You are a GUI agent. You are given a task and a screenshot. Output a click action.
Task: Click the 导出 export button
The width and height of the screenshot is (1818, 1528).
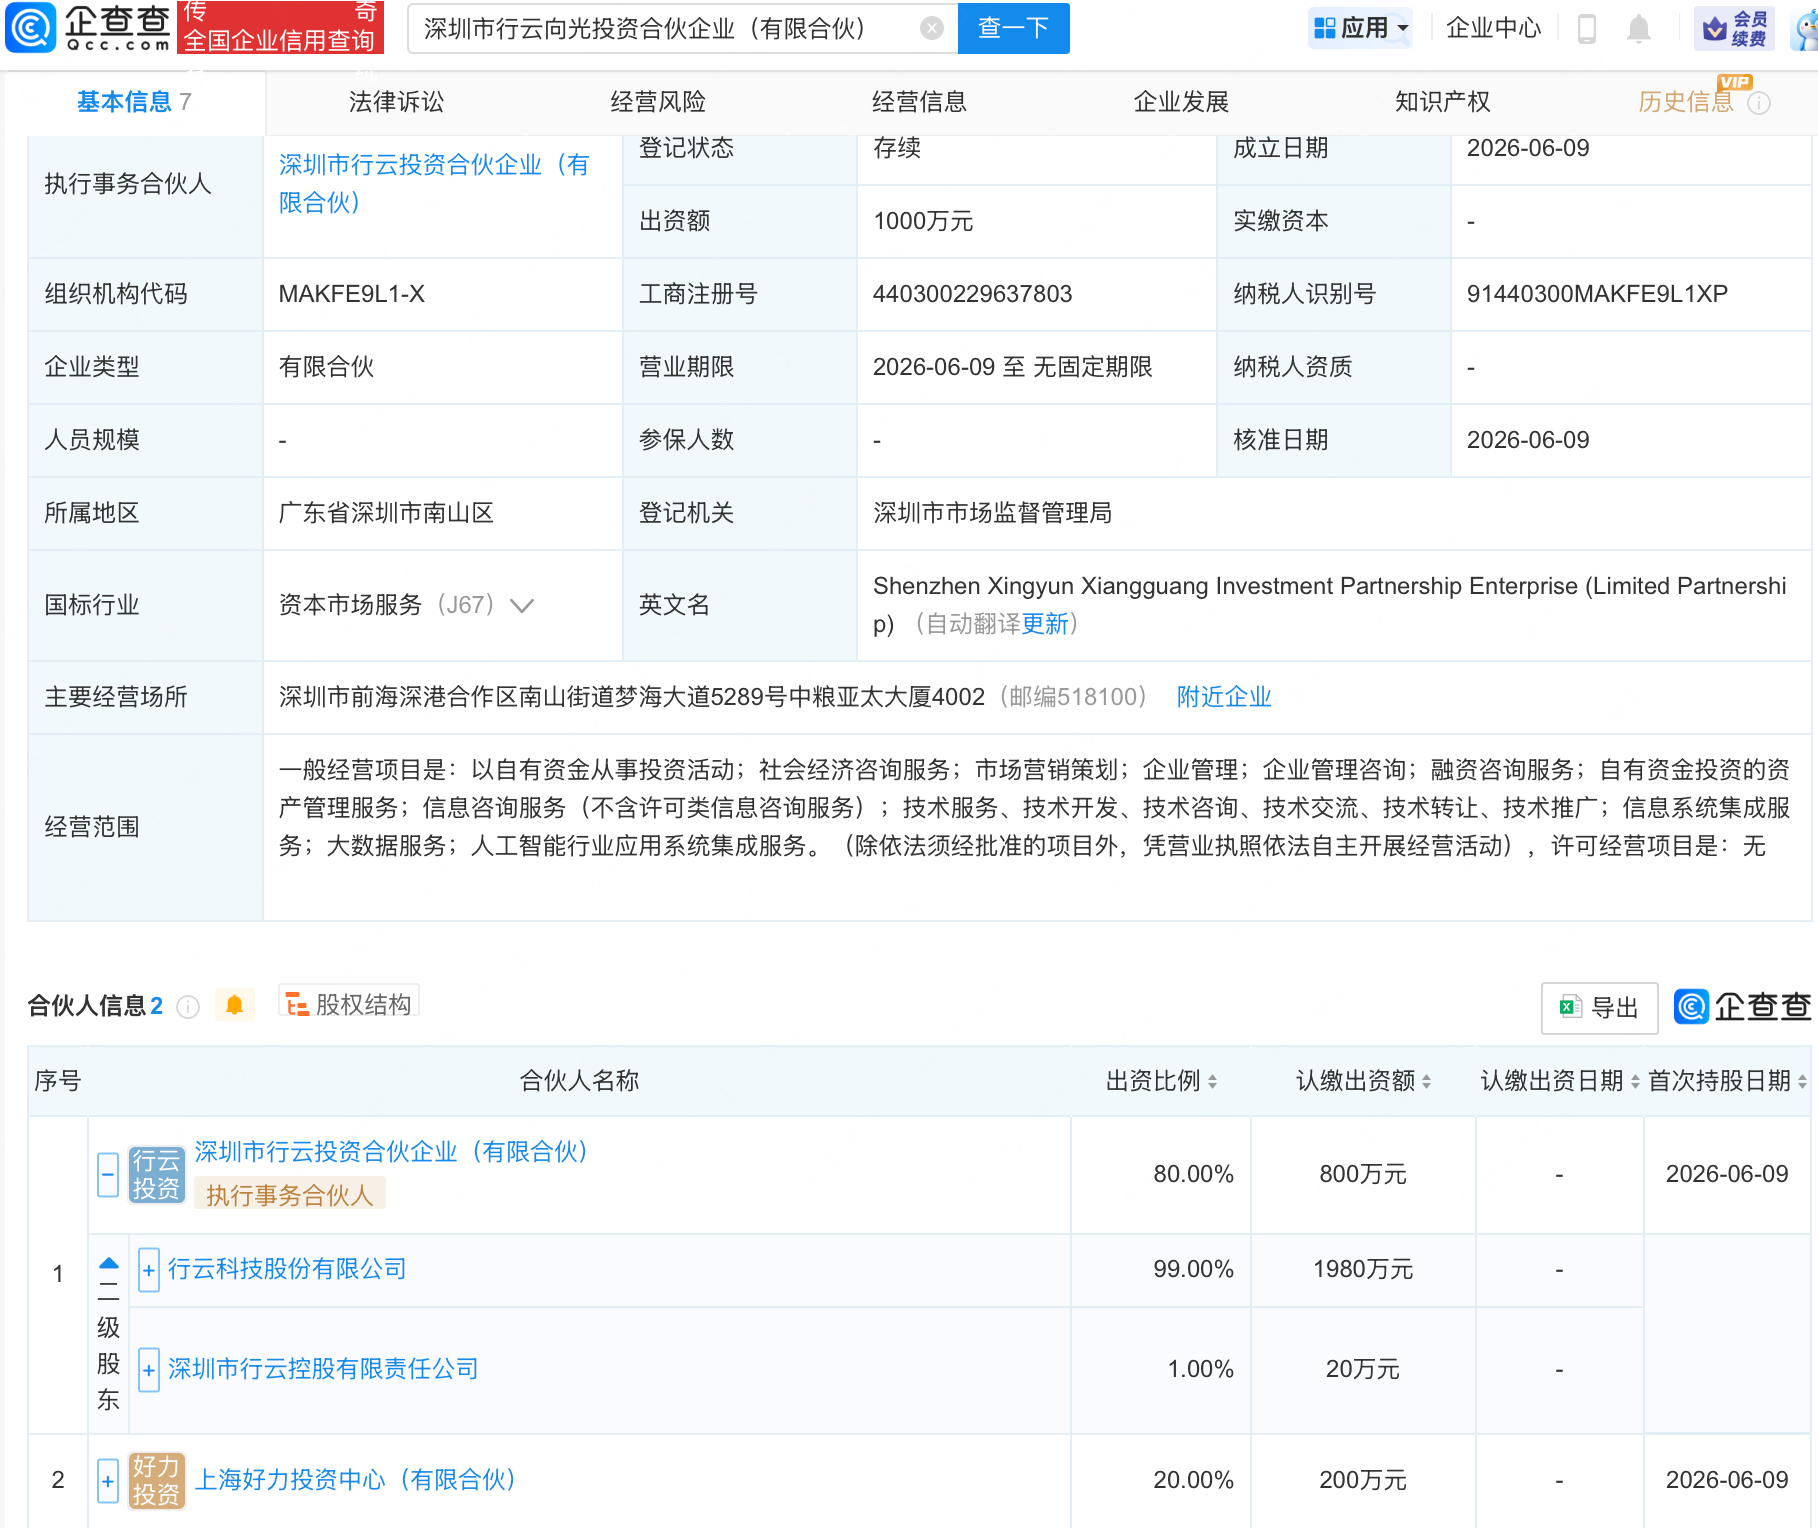point(1600,1008)
